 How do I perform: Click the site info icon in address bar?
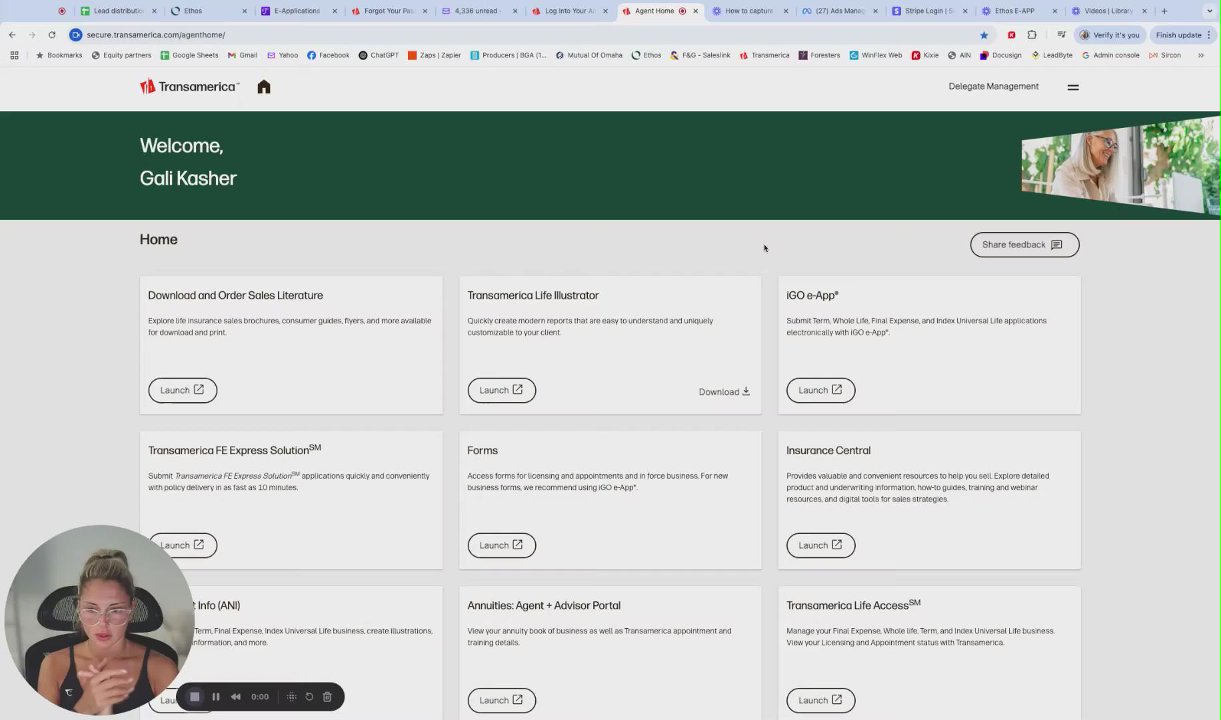coord(75,35)
